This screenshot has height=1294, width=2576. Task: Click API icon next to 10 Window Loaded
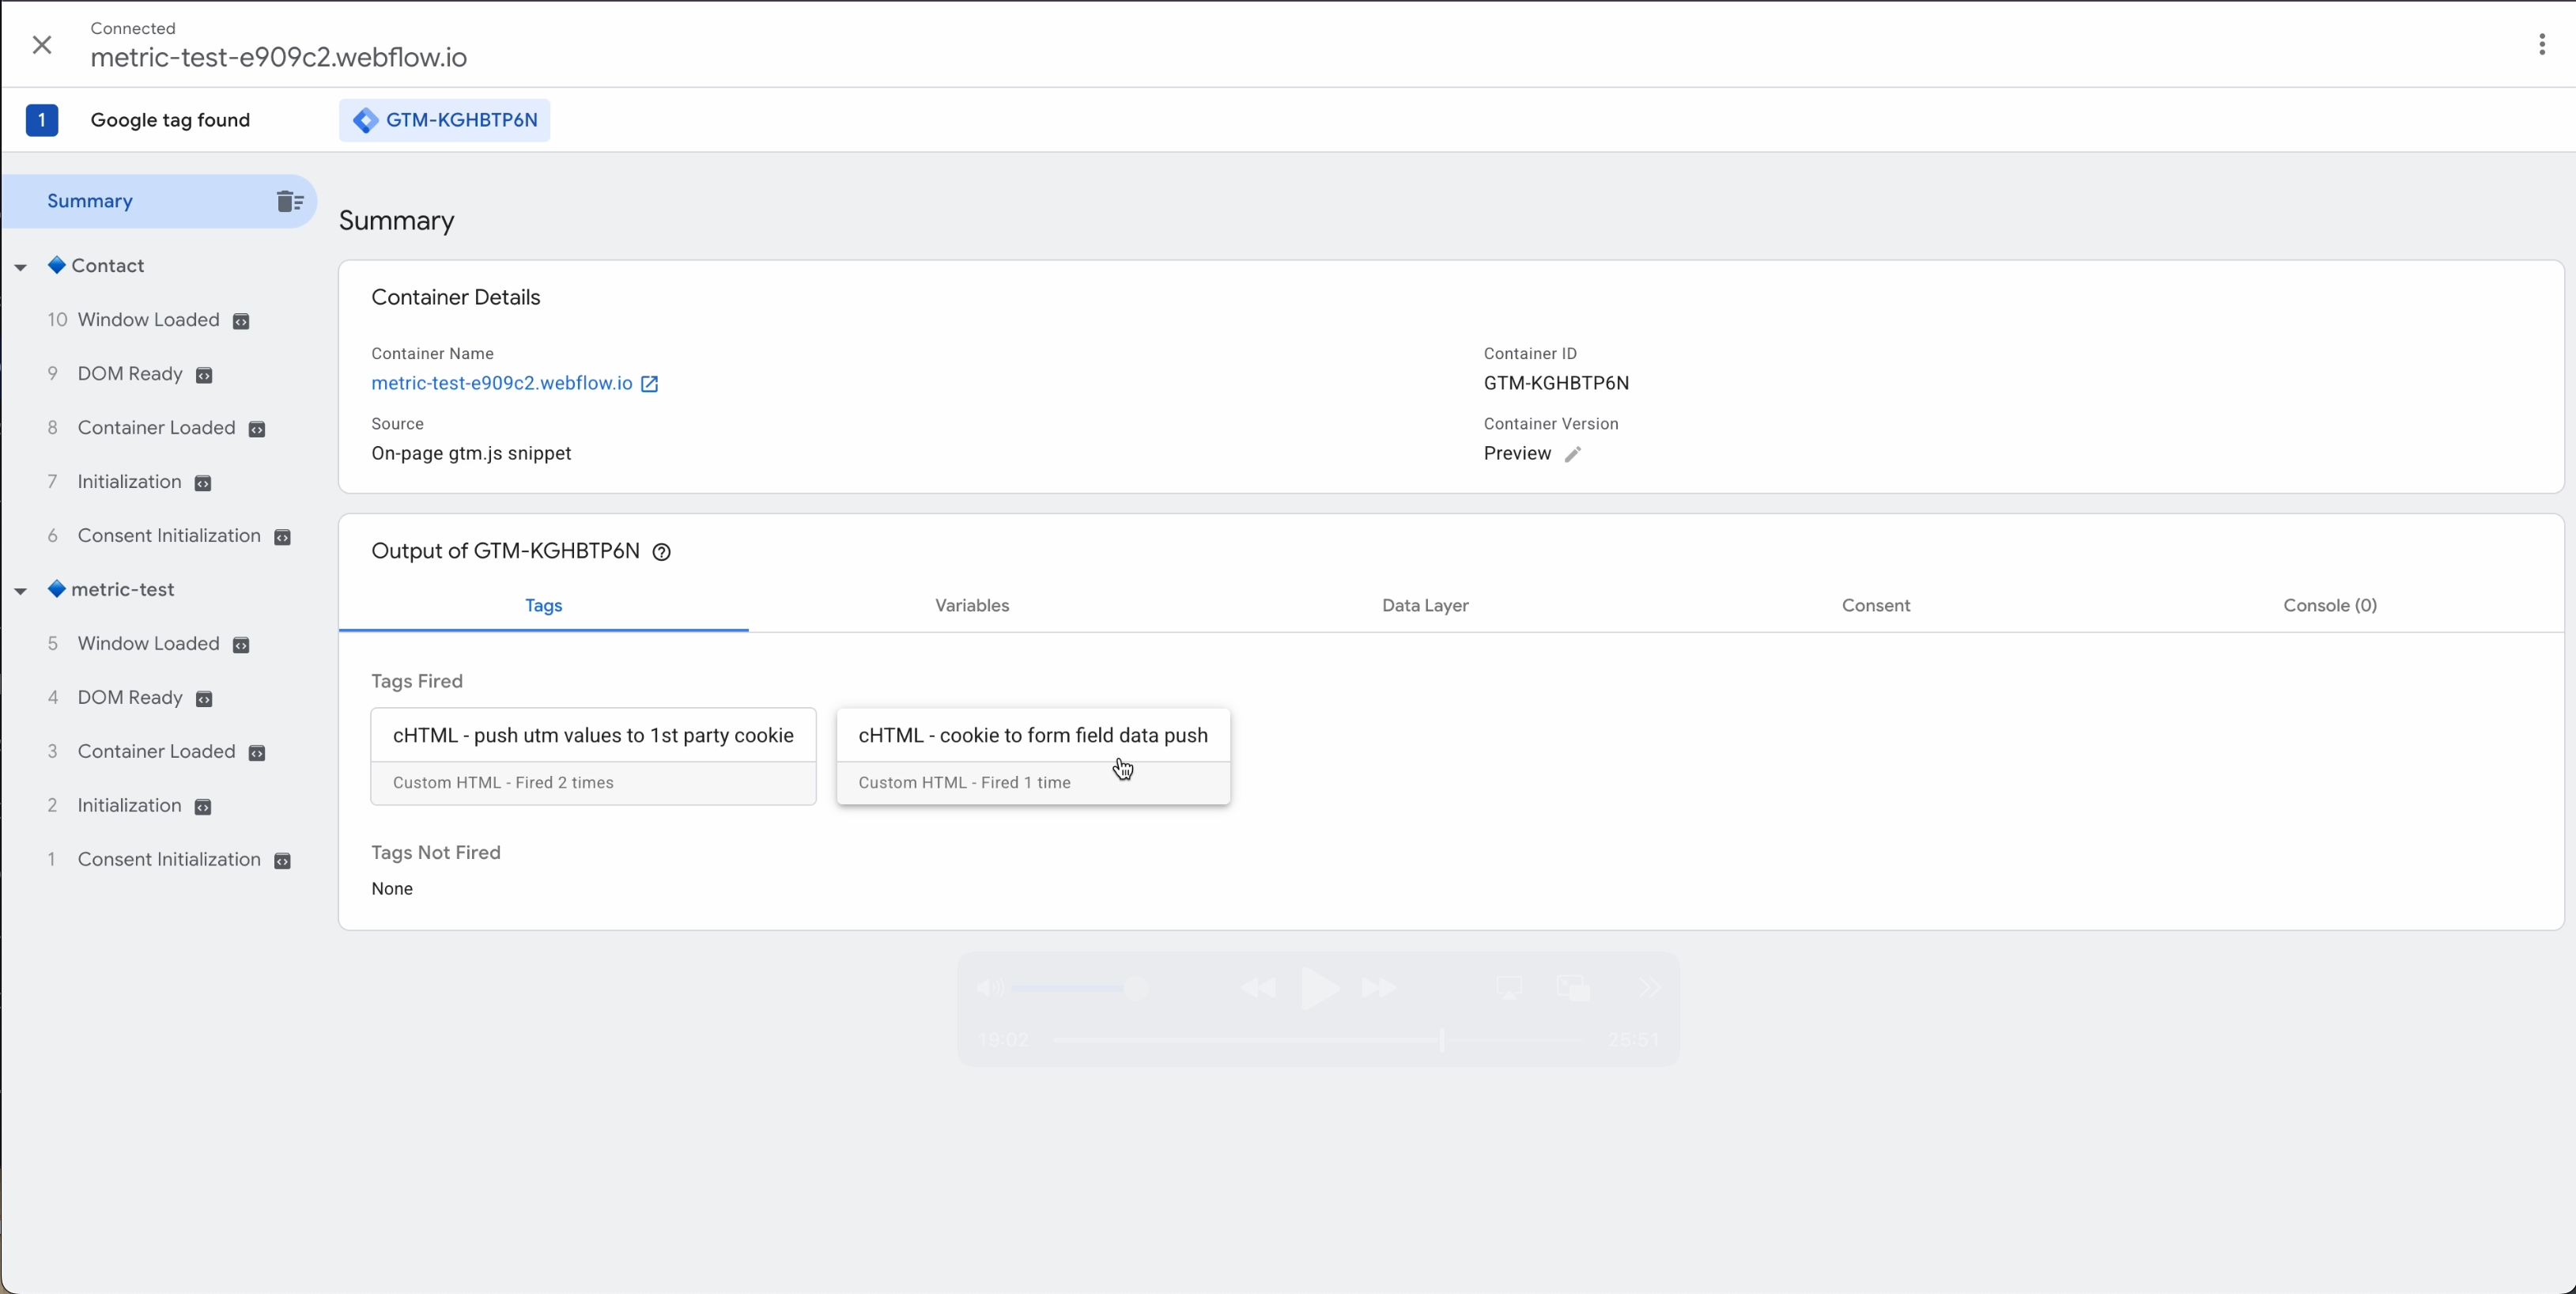click(241, 322)
